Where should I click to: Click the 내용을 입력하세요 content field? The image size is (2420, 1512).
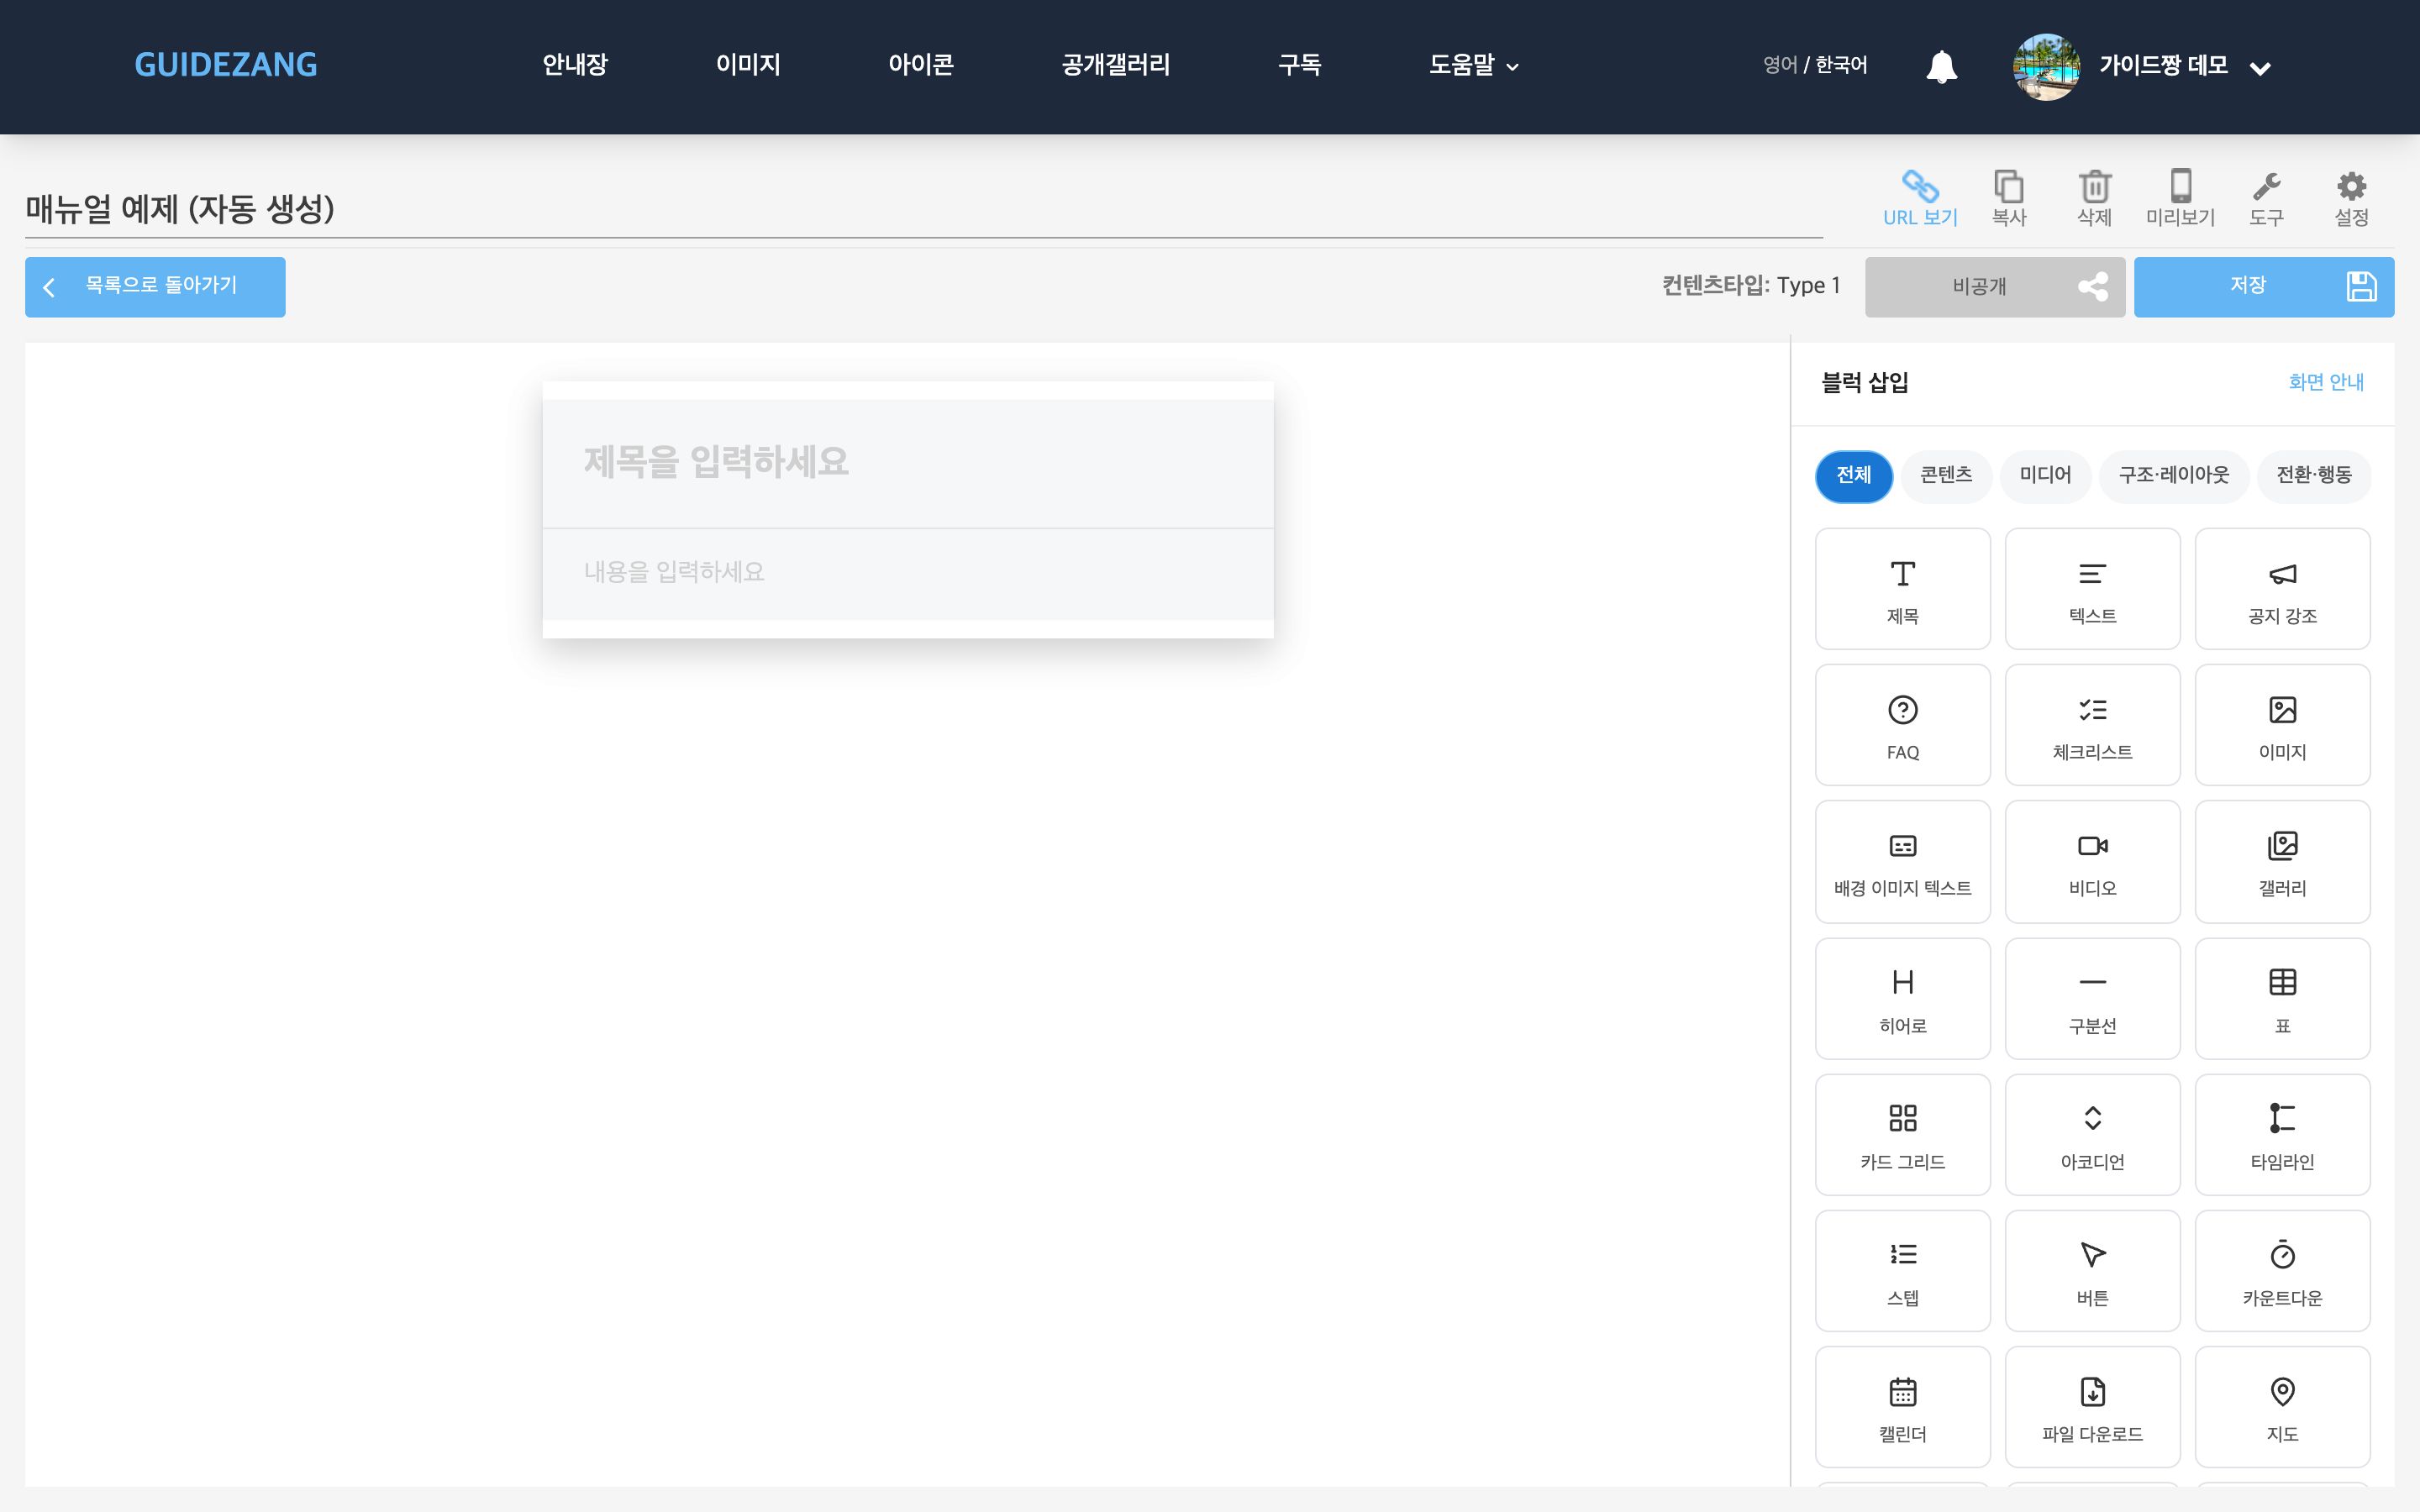pos(908,573)
